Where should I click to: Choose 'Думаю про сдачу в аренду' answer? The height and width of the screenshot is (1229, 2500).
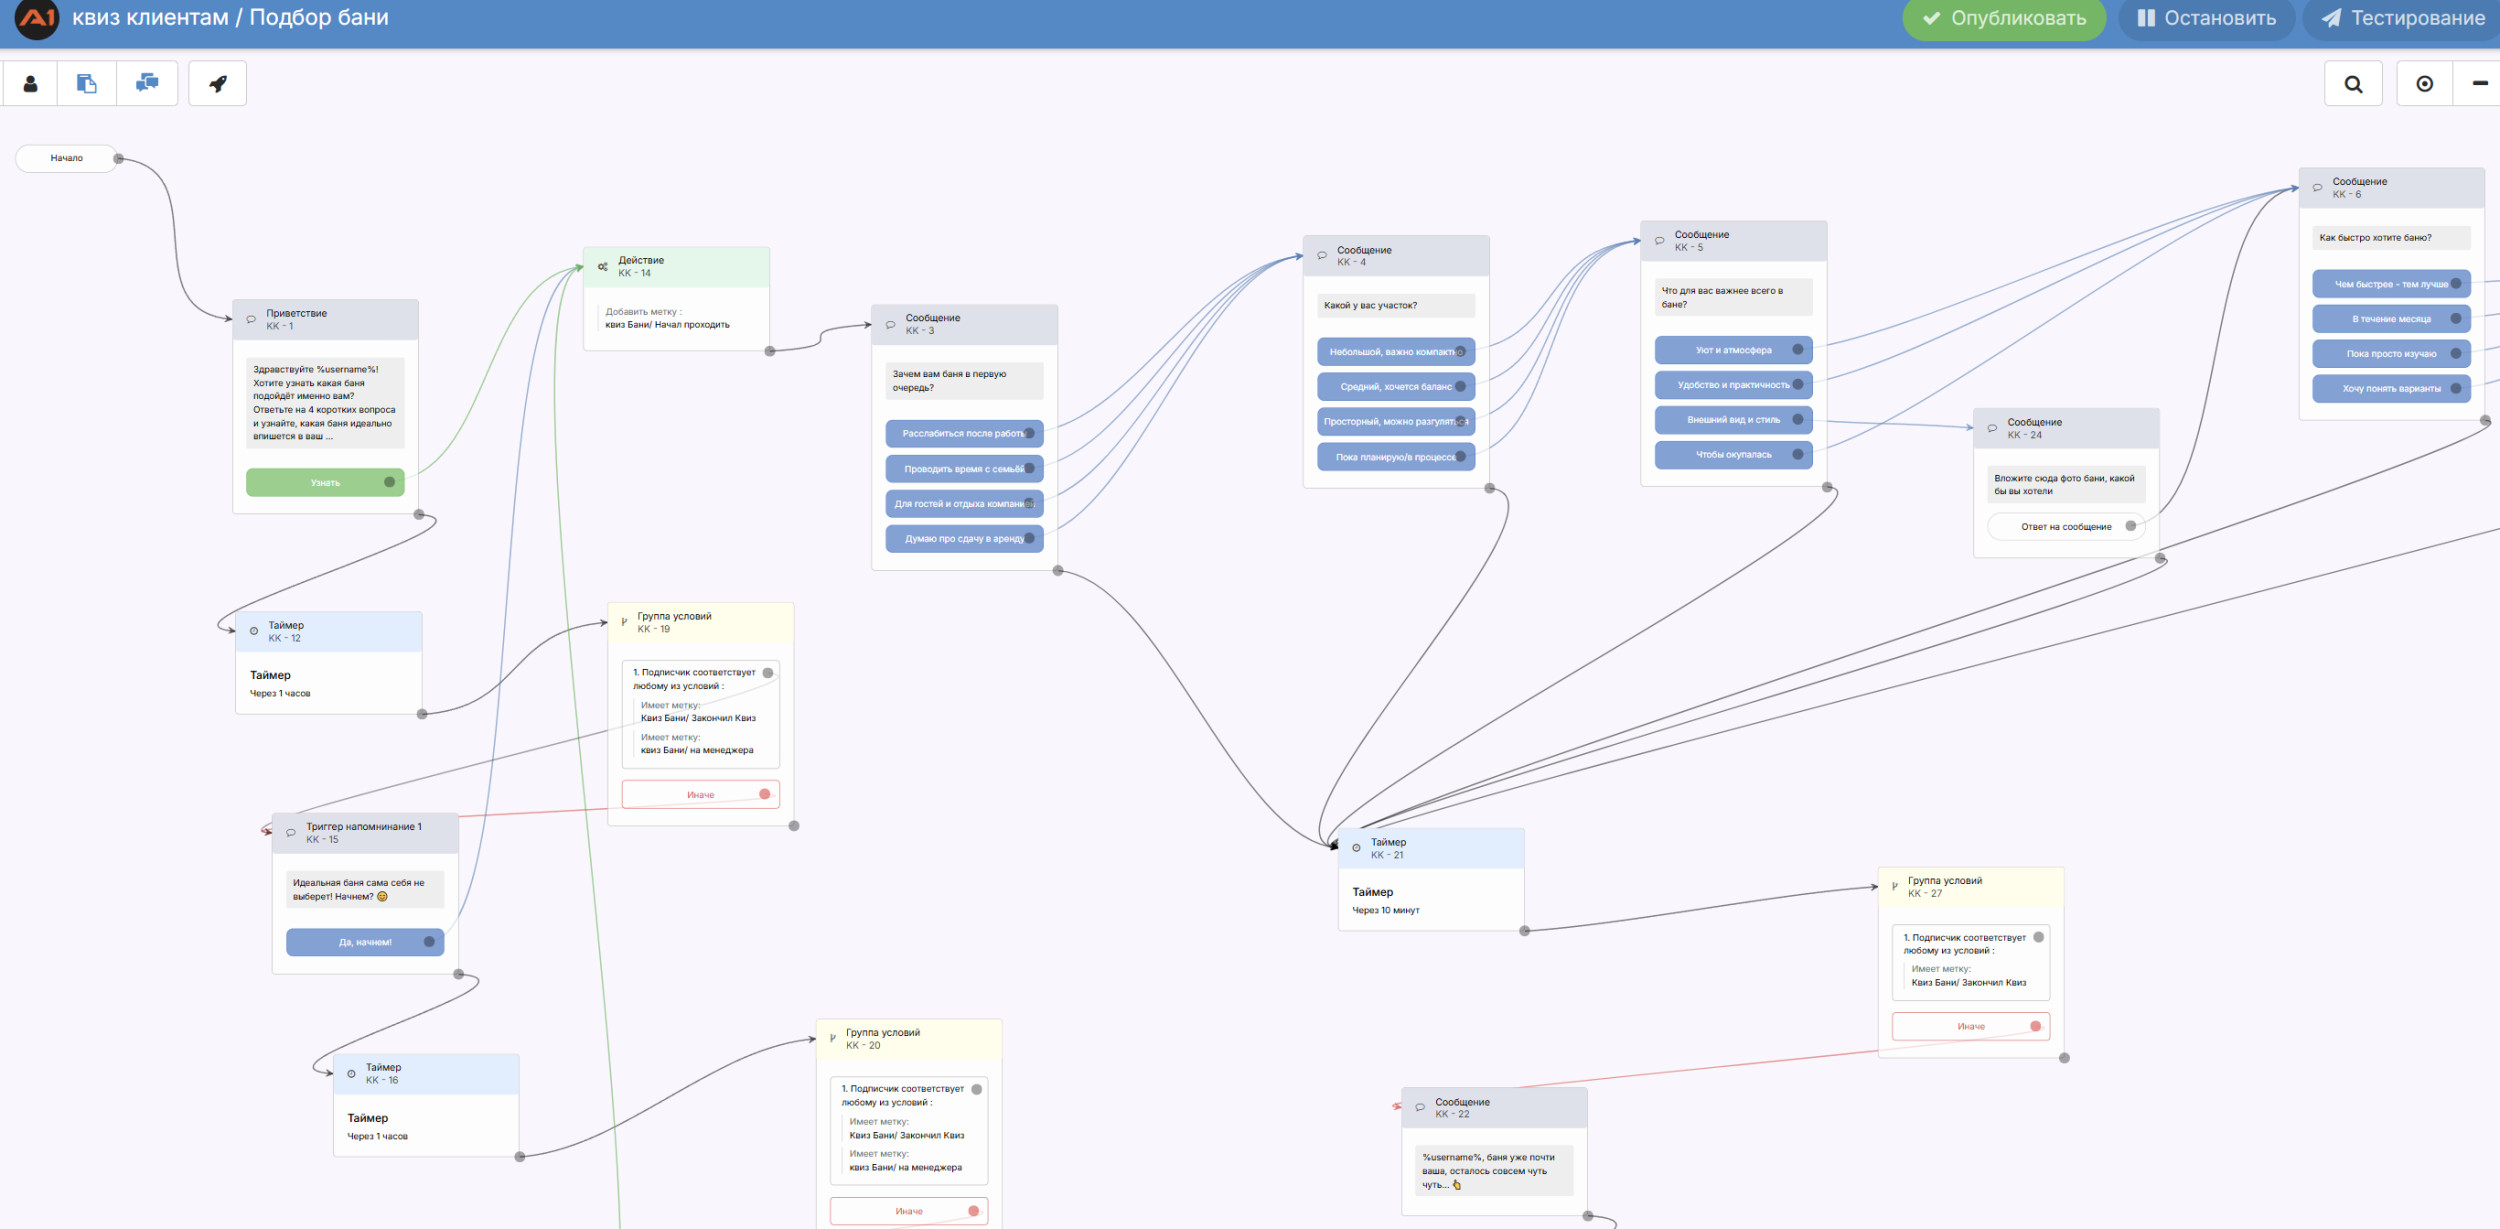coord(964,539)
